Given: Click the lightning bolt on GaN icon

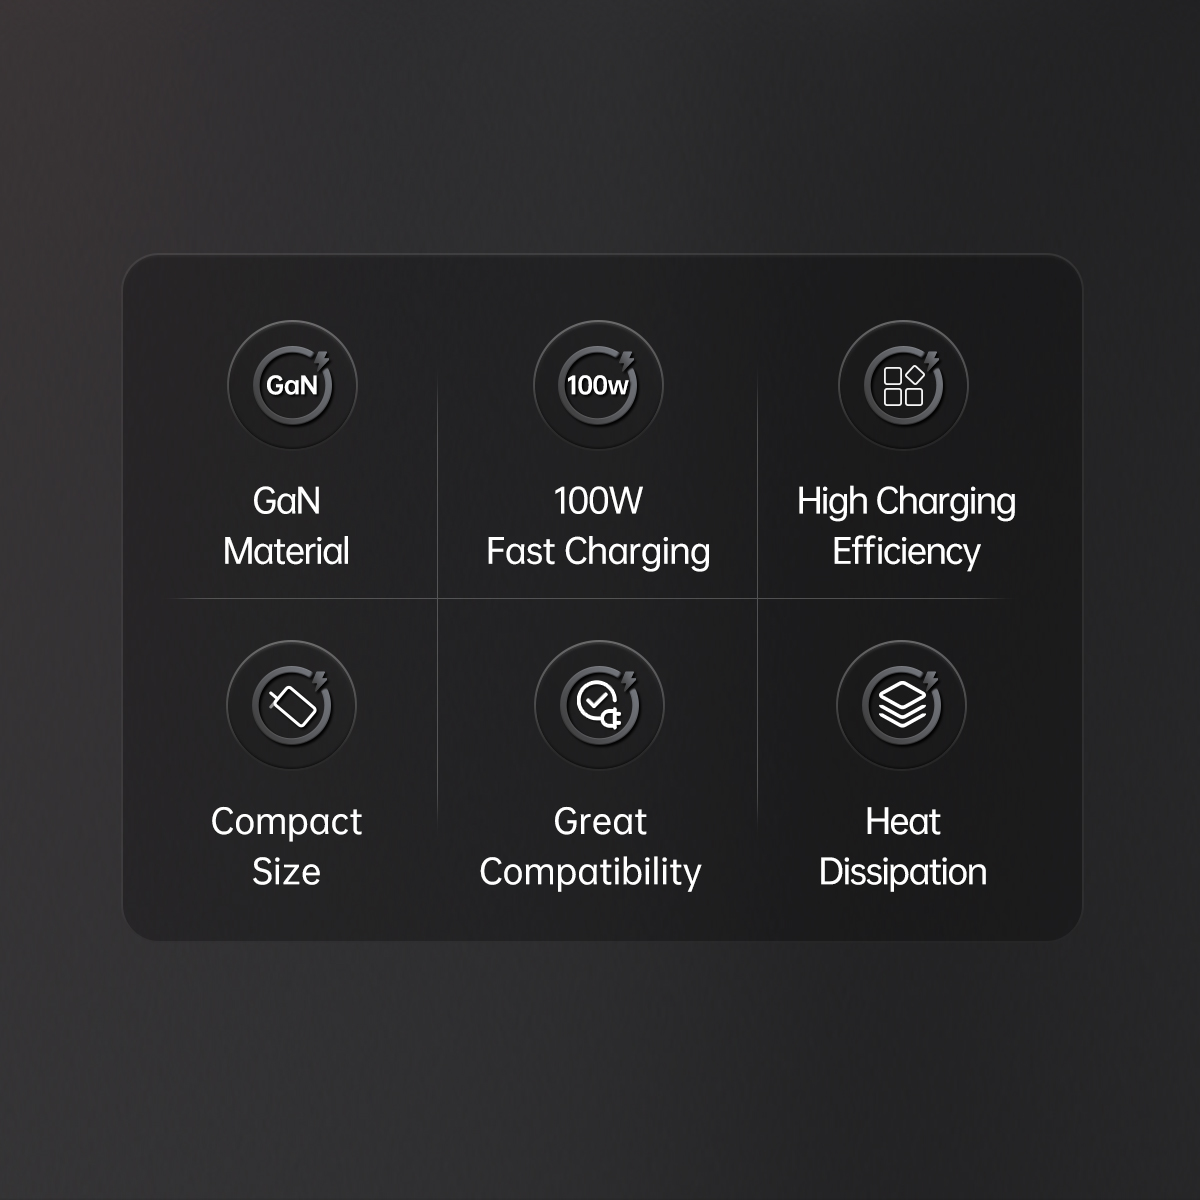Looking at the screenshot, I should click(322, 358).
